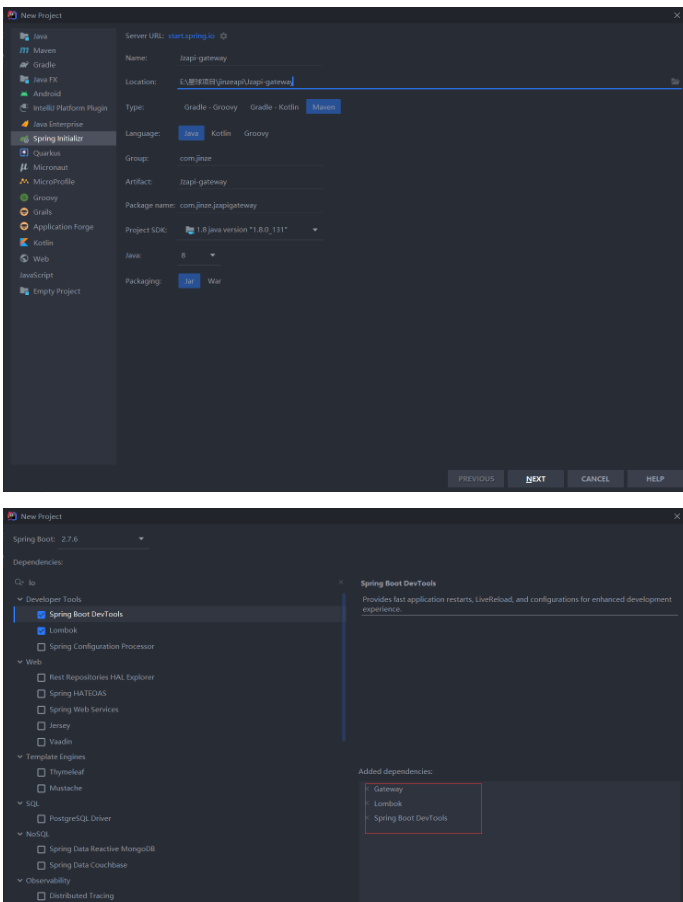Check Rest Repositories HAL Explorer
Viewport: 683px width, 902px height.
pos(41,678)
